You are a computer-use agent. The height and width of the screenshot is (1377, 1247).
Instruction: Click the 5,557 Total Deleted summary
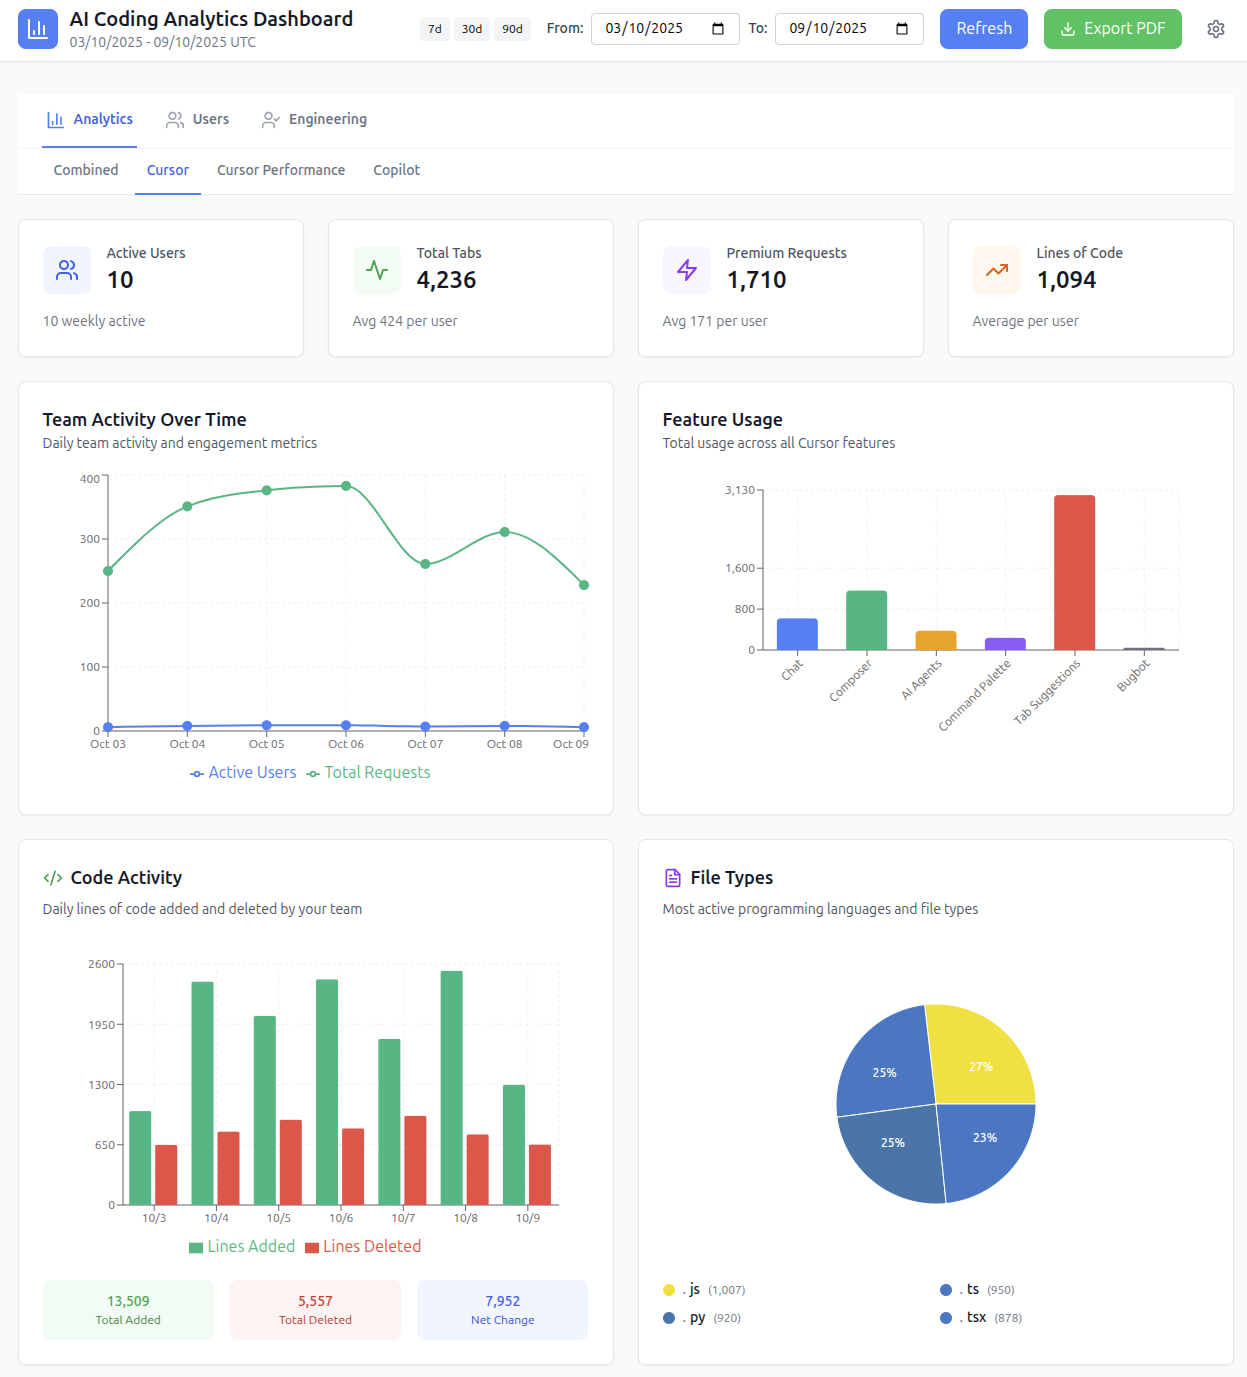coord(315,1310)
